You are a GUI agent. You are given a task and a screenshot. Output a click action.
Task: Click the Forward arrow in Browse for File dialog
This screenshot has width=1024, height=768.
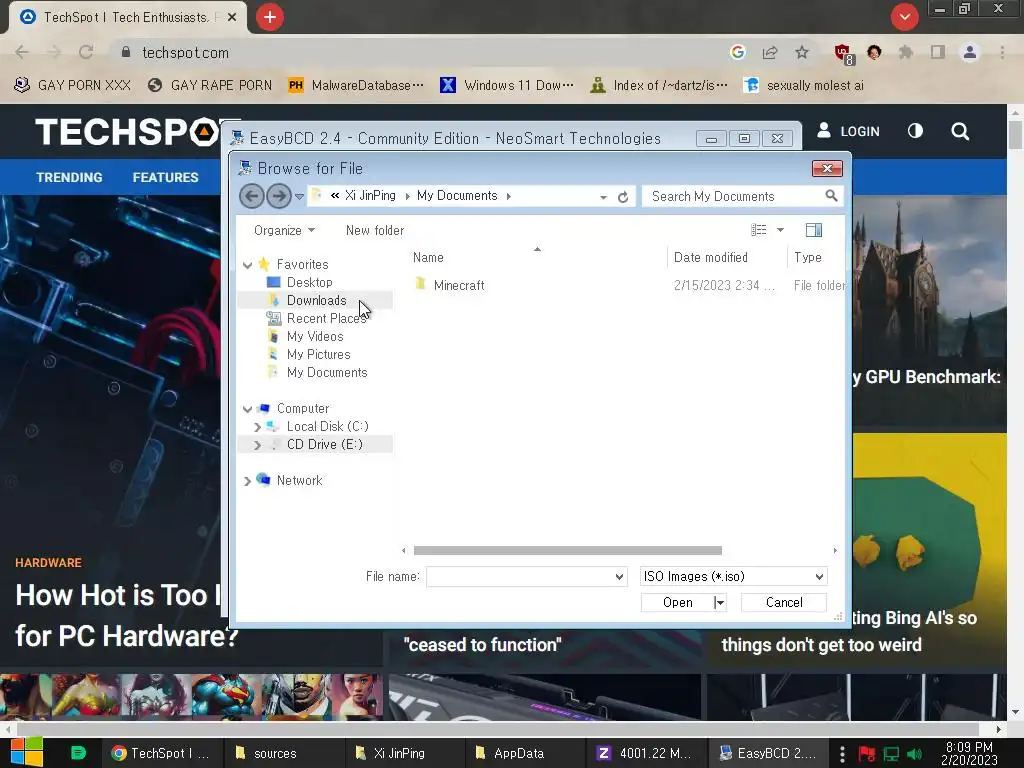tap(279, 196)
